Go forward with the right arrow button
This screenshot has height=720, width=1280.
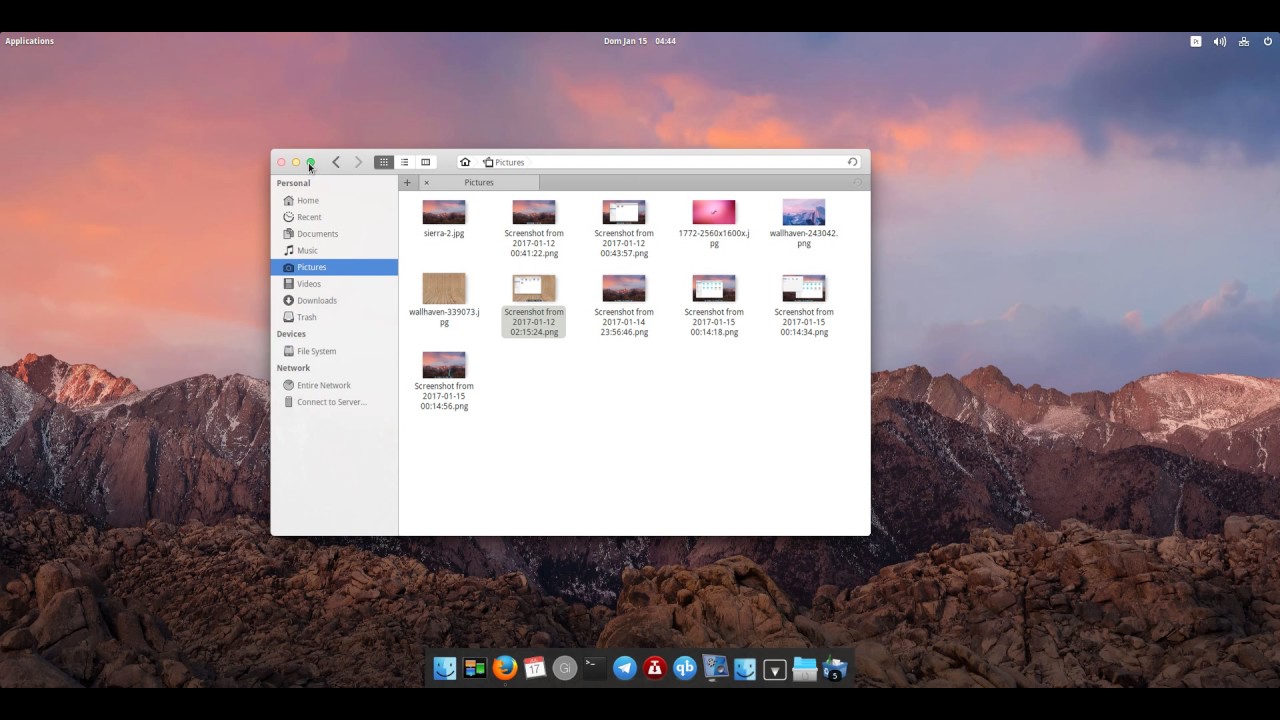(358, 162)
